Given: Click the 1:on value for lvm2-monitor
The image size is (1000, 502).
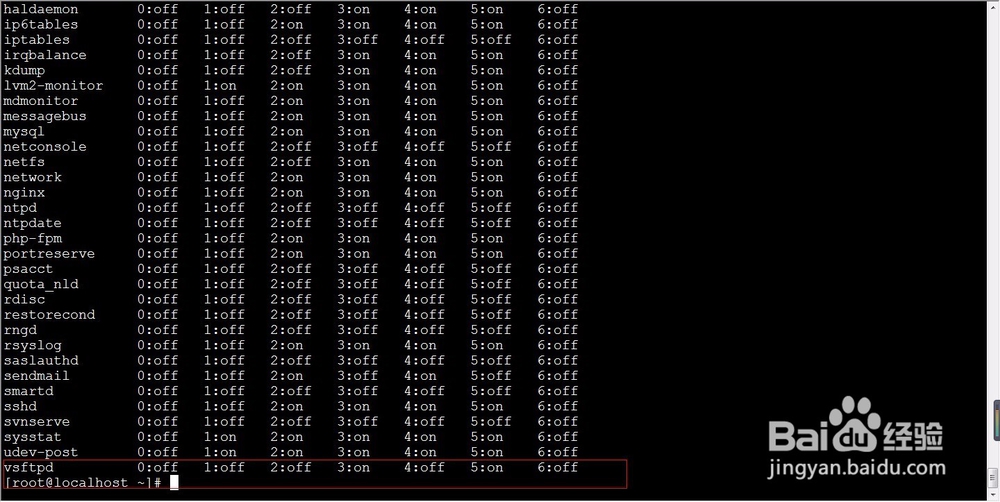Looking at the screenshot, I should (220, 85).
